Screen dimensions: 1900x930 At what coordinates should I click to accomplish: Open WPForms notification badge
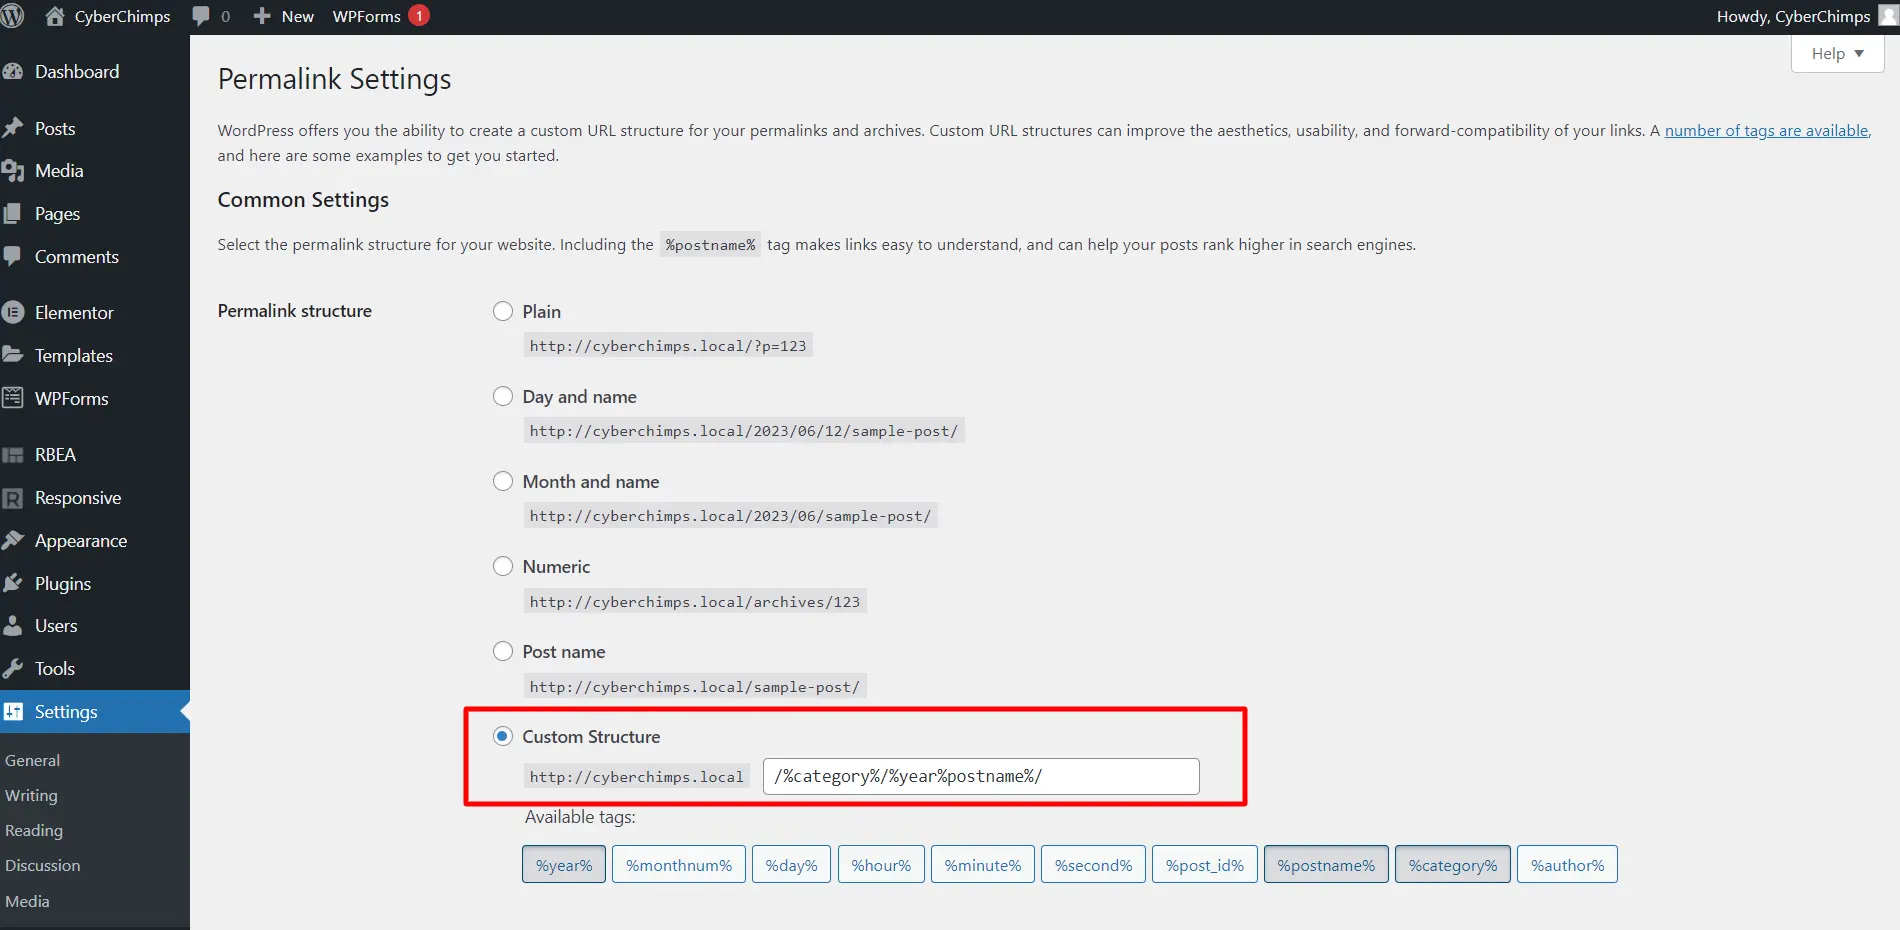(419, 16)
